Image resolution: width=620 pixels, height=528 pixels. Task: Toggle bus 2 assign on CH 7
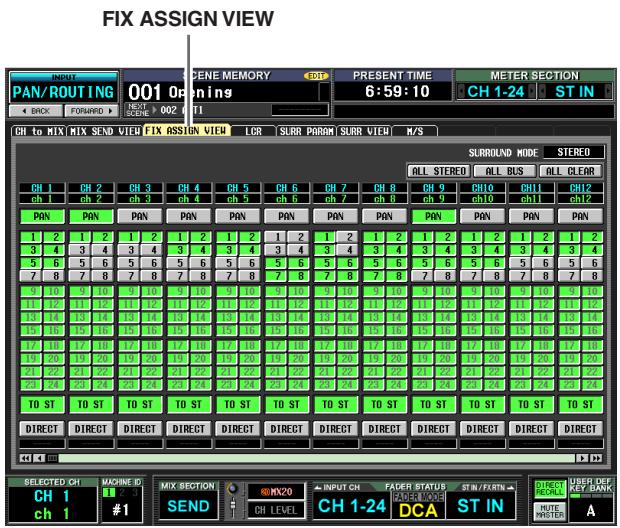[x=347, y=237]
